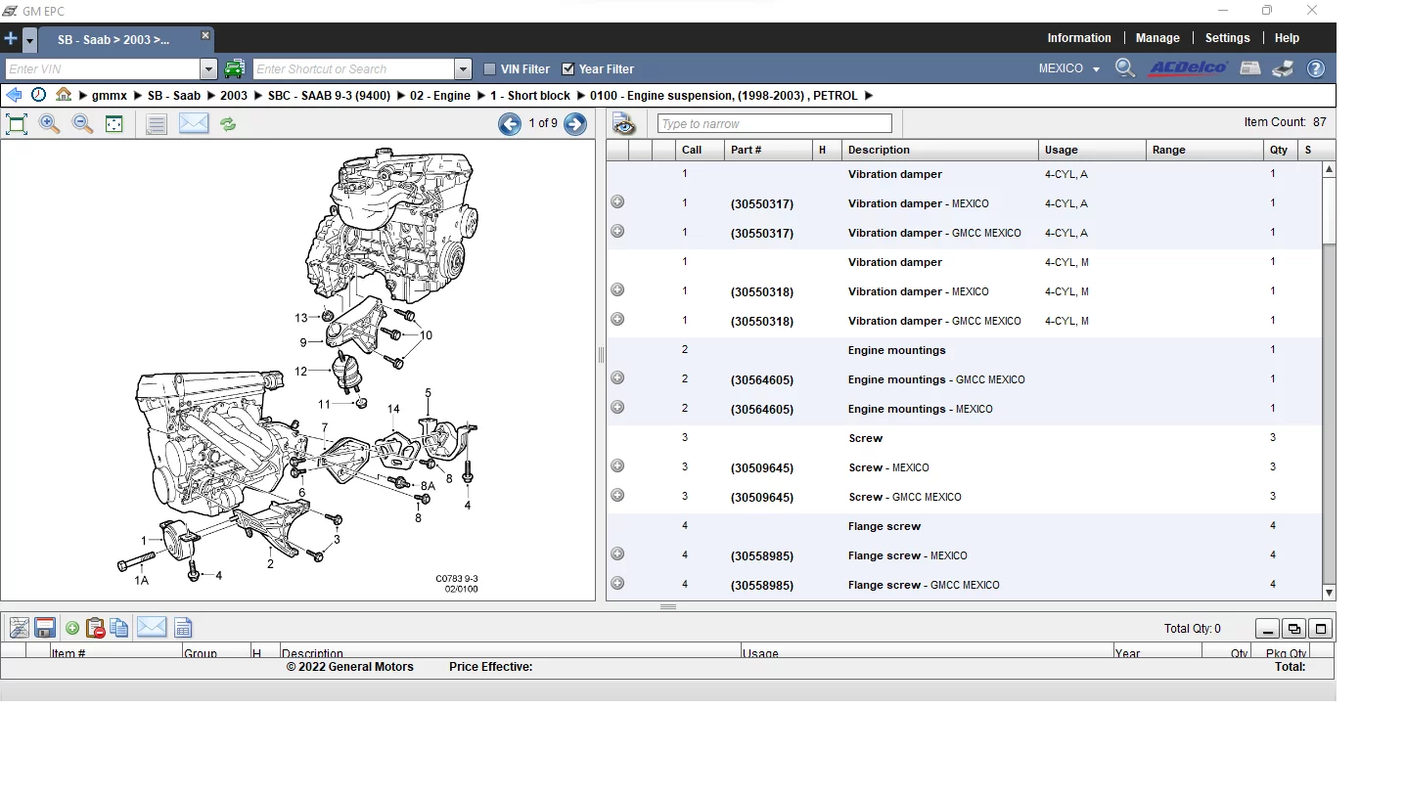
Task: Uncheck the Year Filter checkbox
Action: 568,69
